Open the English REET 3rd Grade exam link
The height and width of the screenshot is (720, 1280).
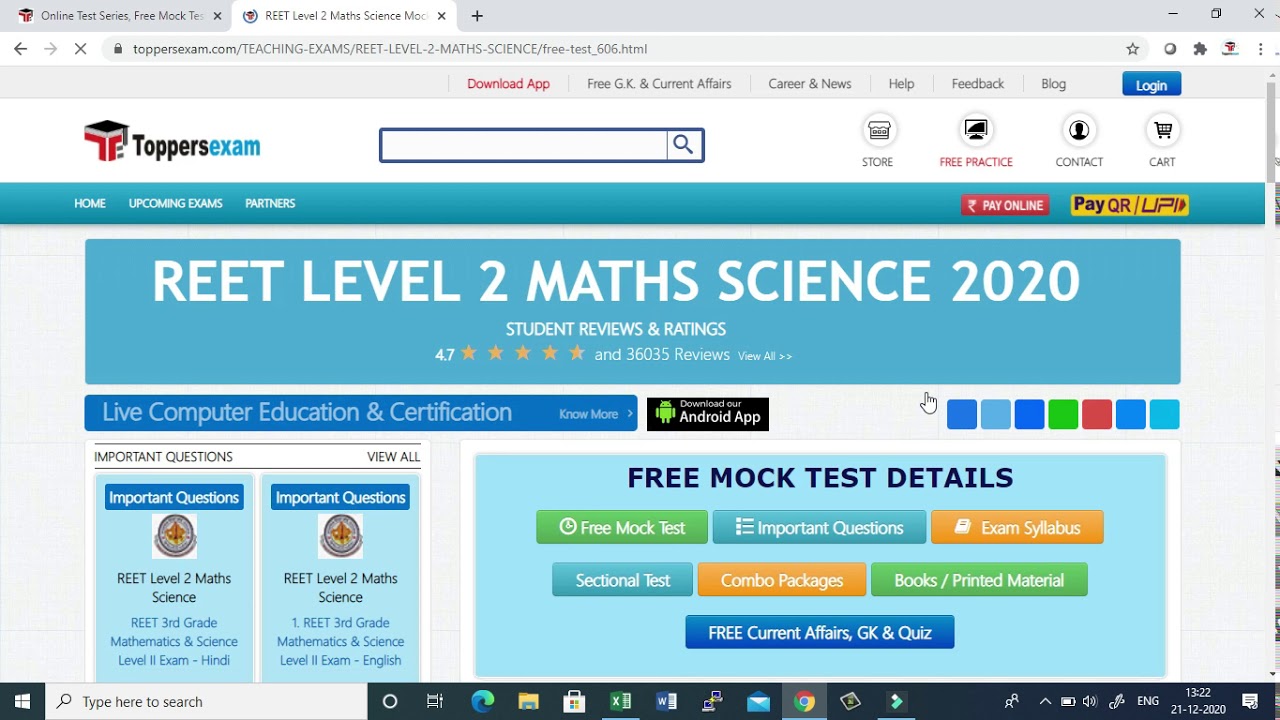point(340,641)
